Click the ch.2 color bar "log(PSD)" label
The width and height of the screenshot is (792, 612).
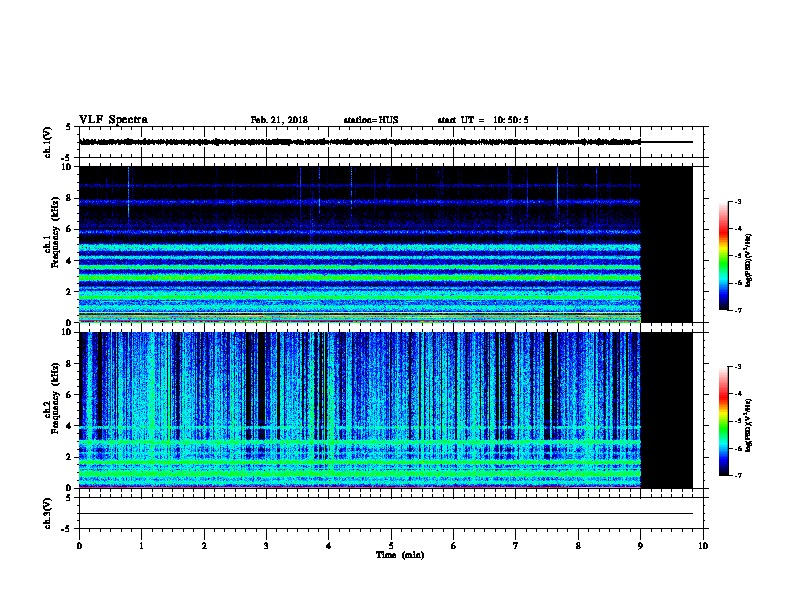click(x=748, y=425)
